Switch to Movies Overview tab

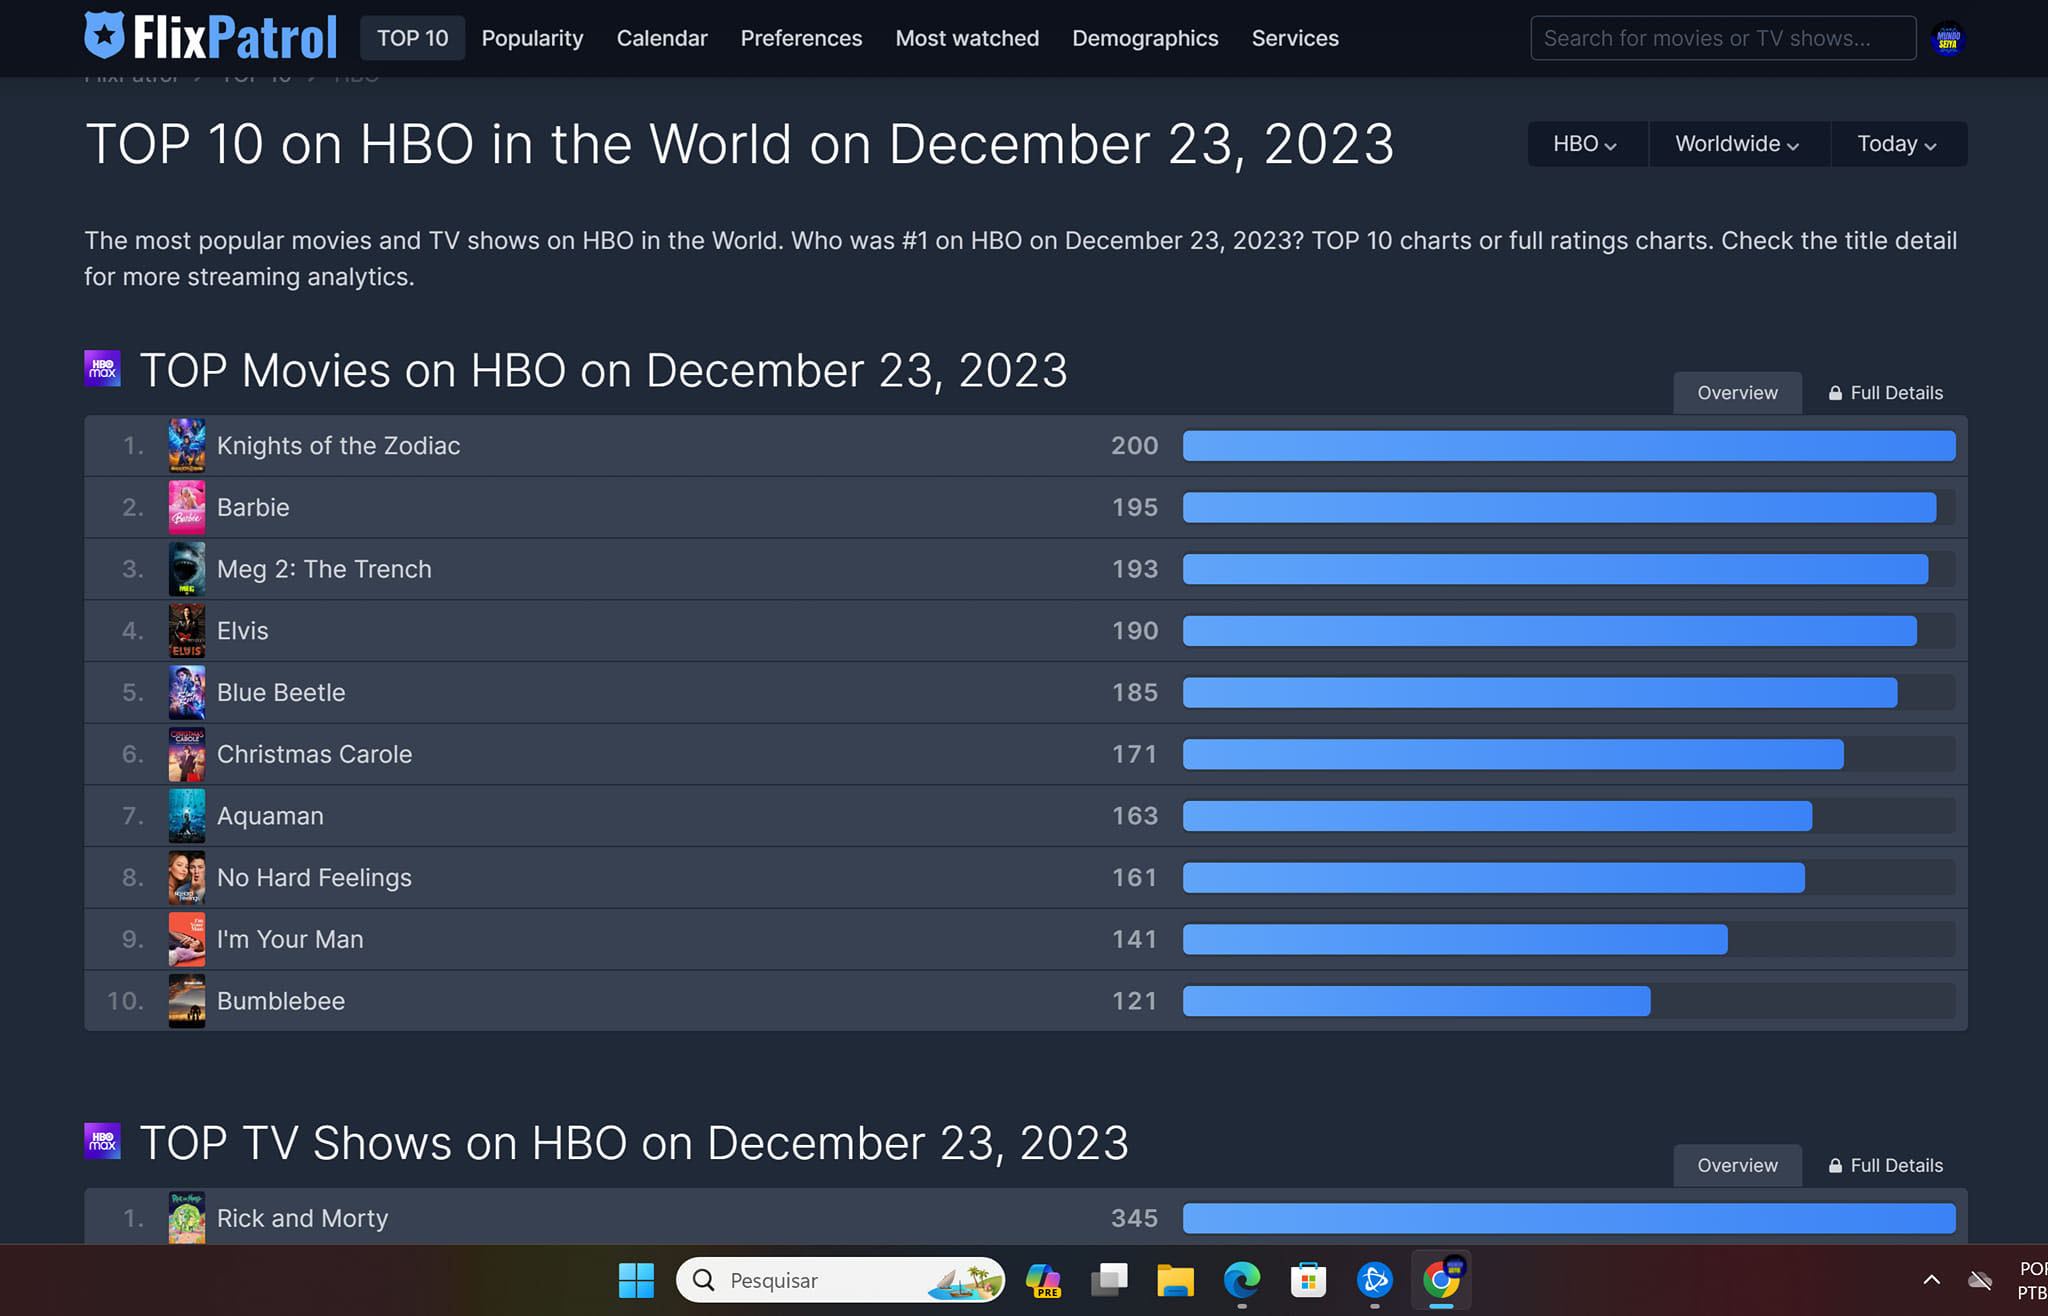[x=1737, y=393]
